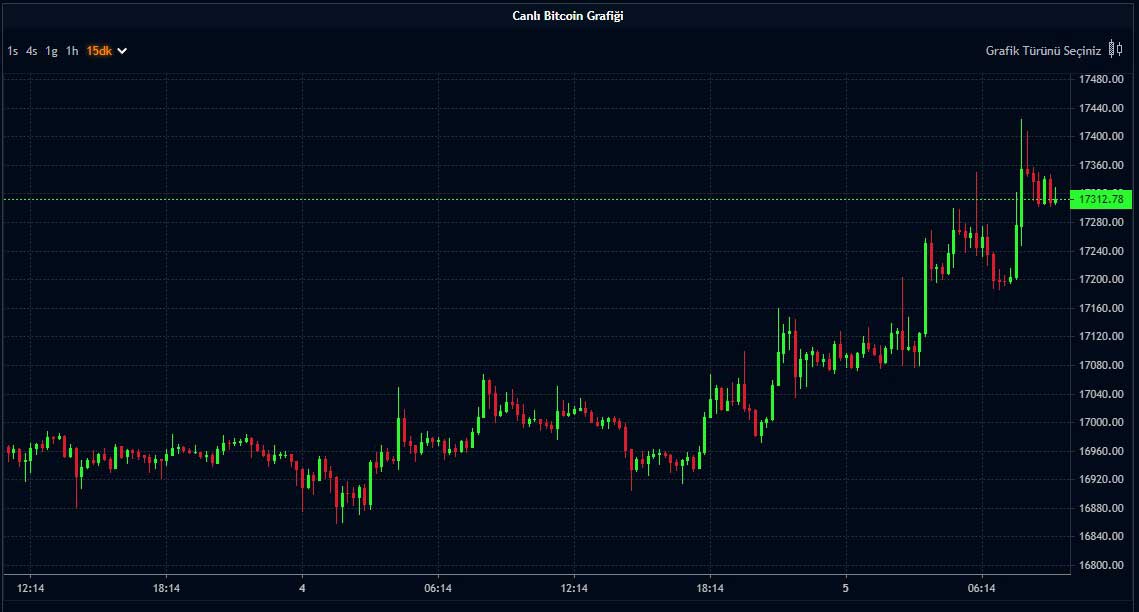Click the 17000.00 price axis label

tap(1101, 423)
